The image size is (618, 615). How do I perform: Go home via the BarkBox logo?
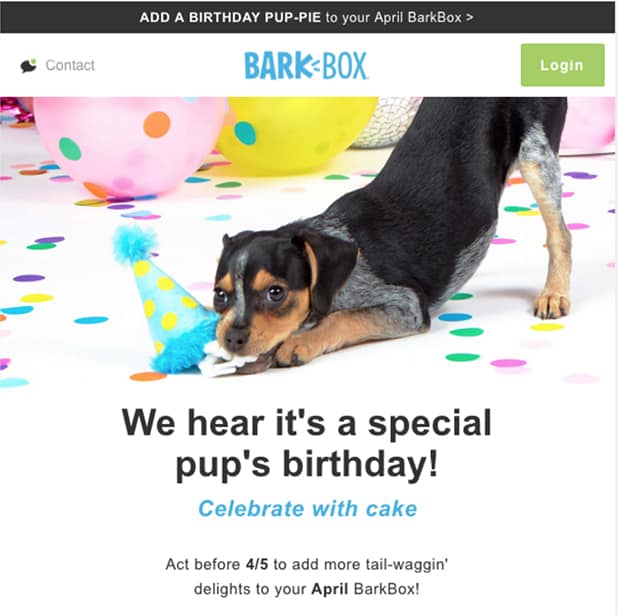coord(307,65)
